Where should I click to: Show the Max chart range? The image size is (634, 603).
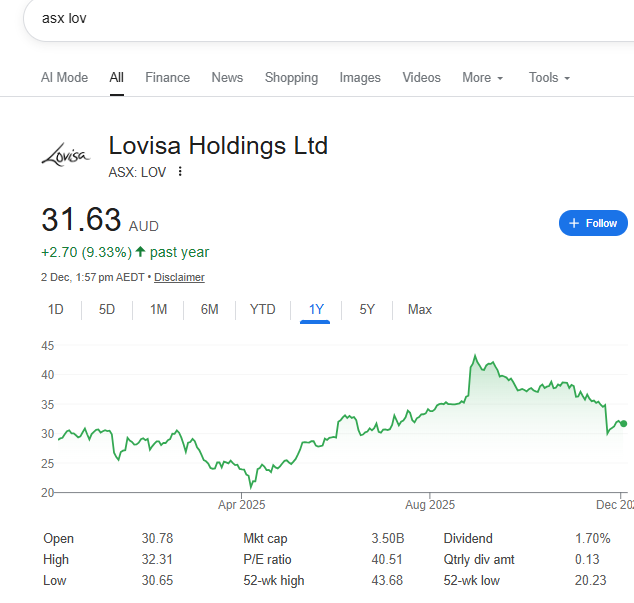420,309
